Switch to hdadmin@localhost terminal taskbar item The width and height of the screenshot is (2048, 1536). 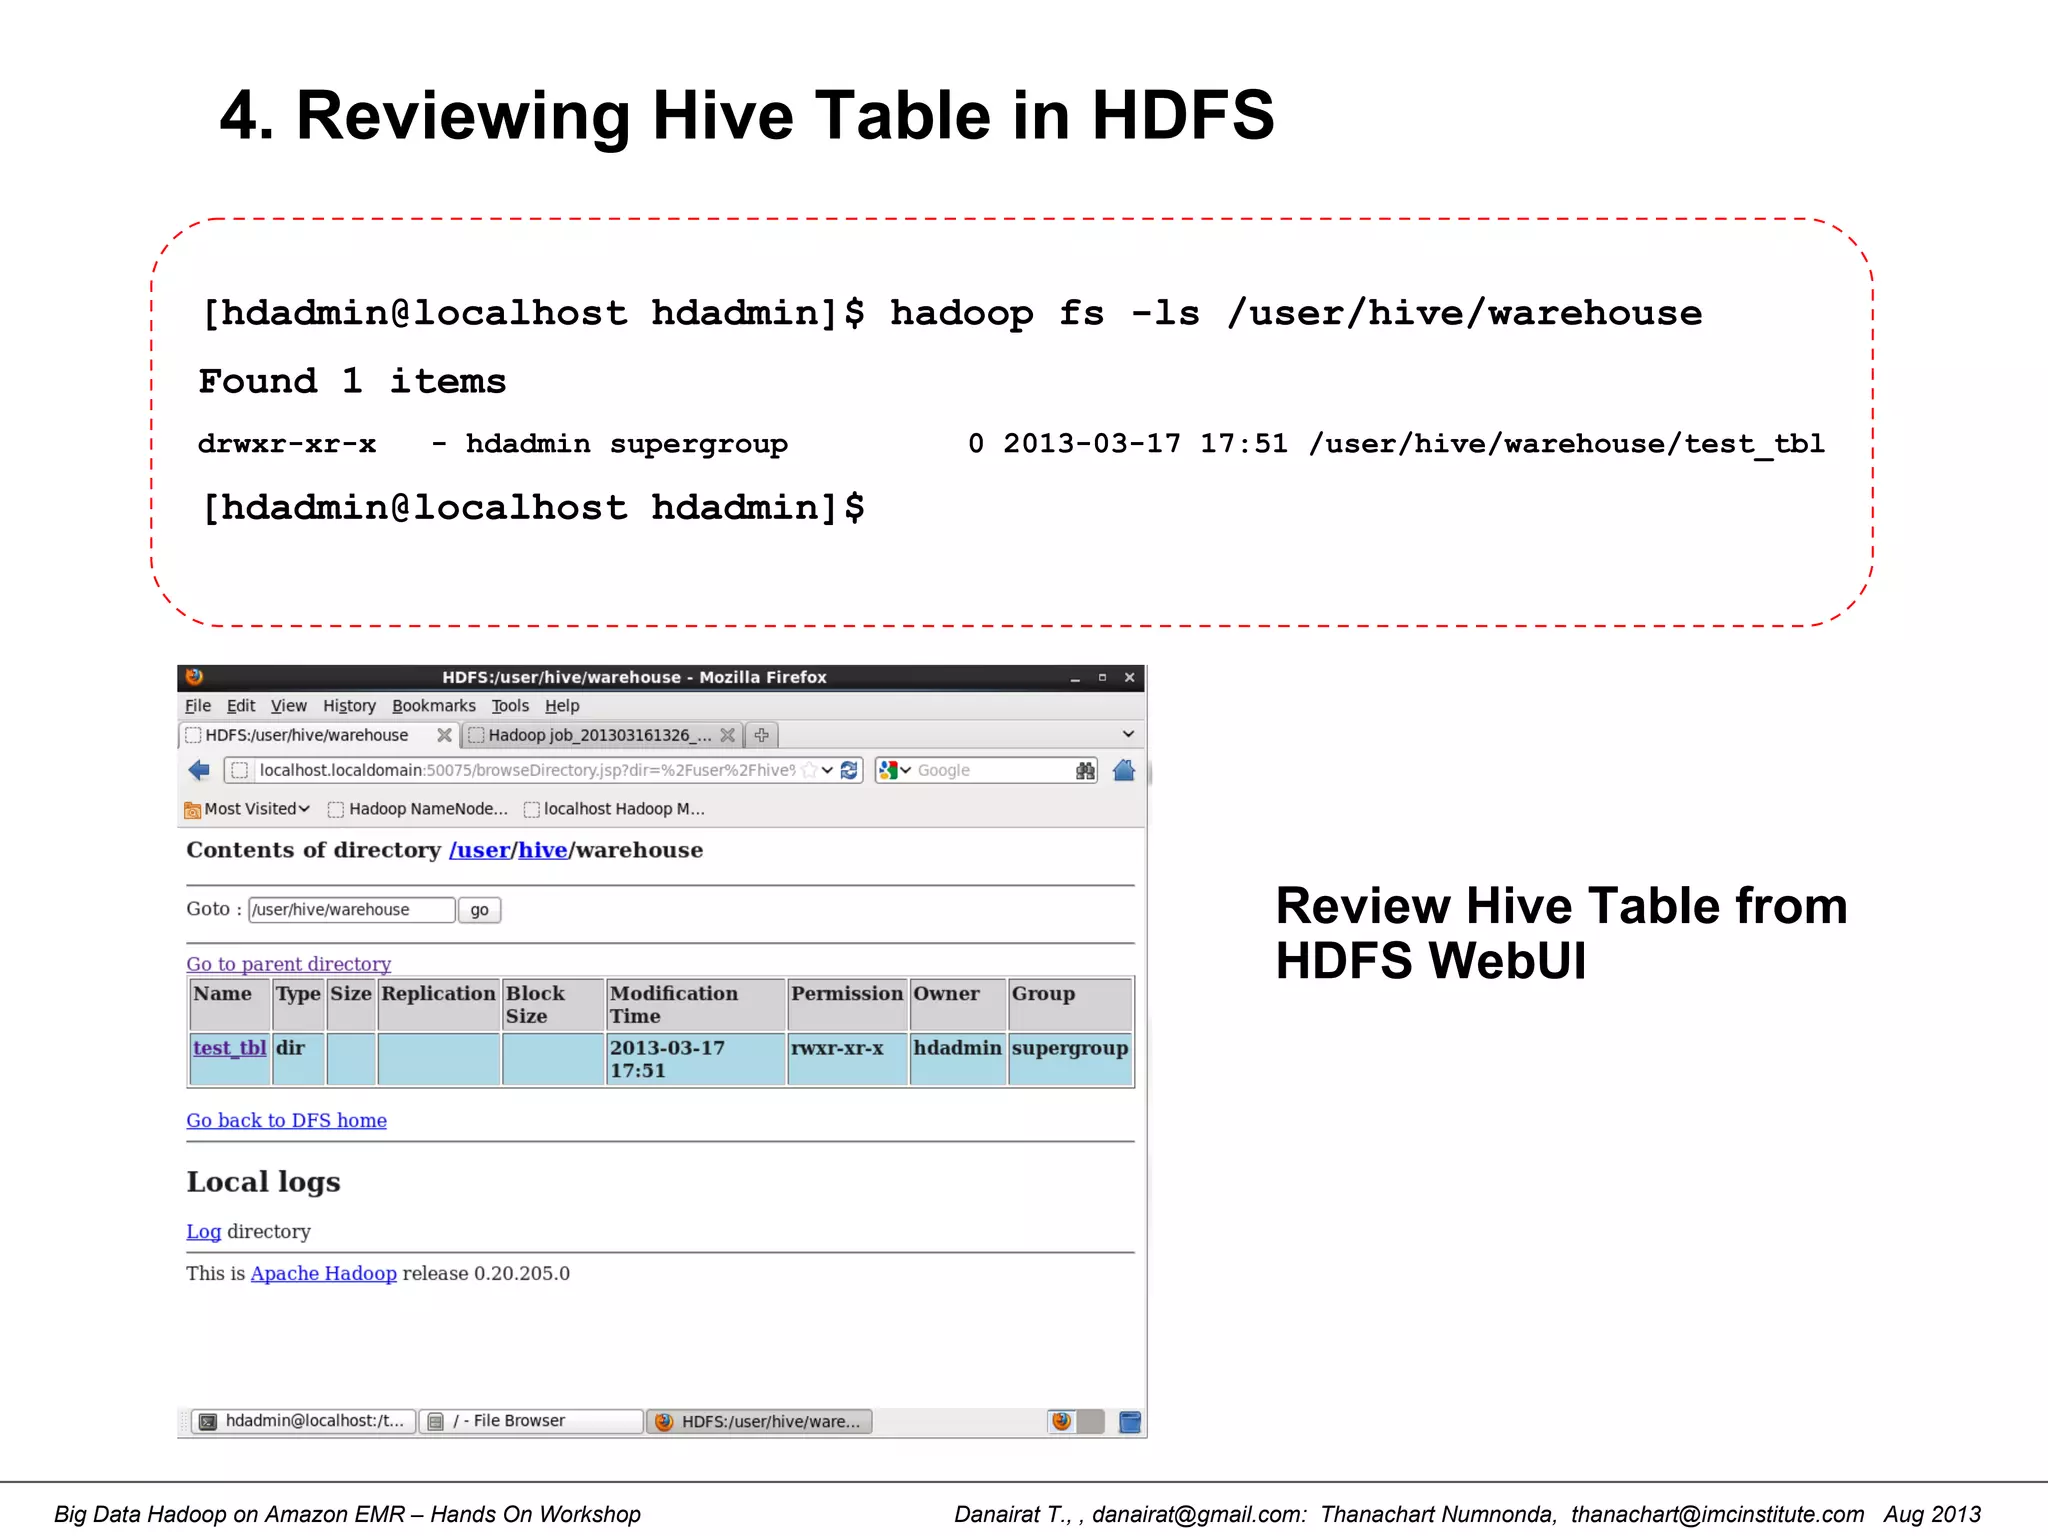304,1421
